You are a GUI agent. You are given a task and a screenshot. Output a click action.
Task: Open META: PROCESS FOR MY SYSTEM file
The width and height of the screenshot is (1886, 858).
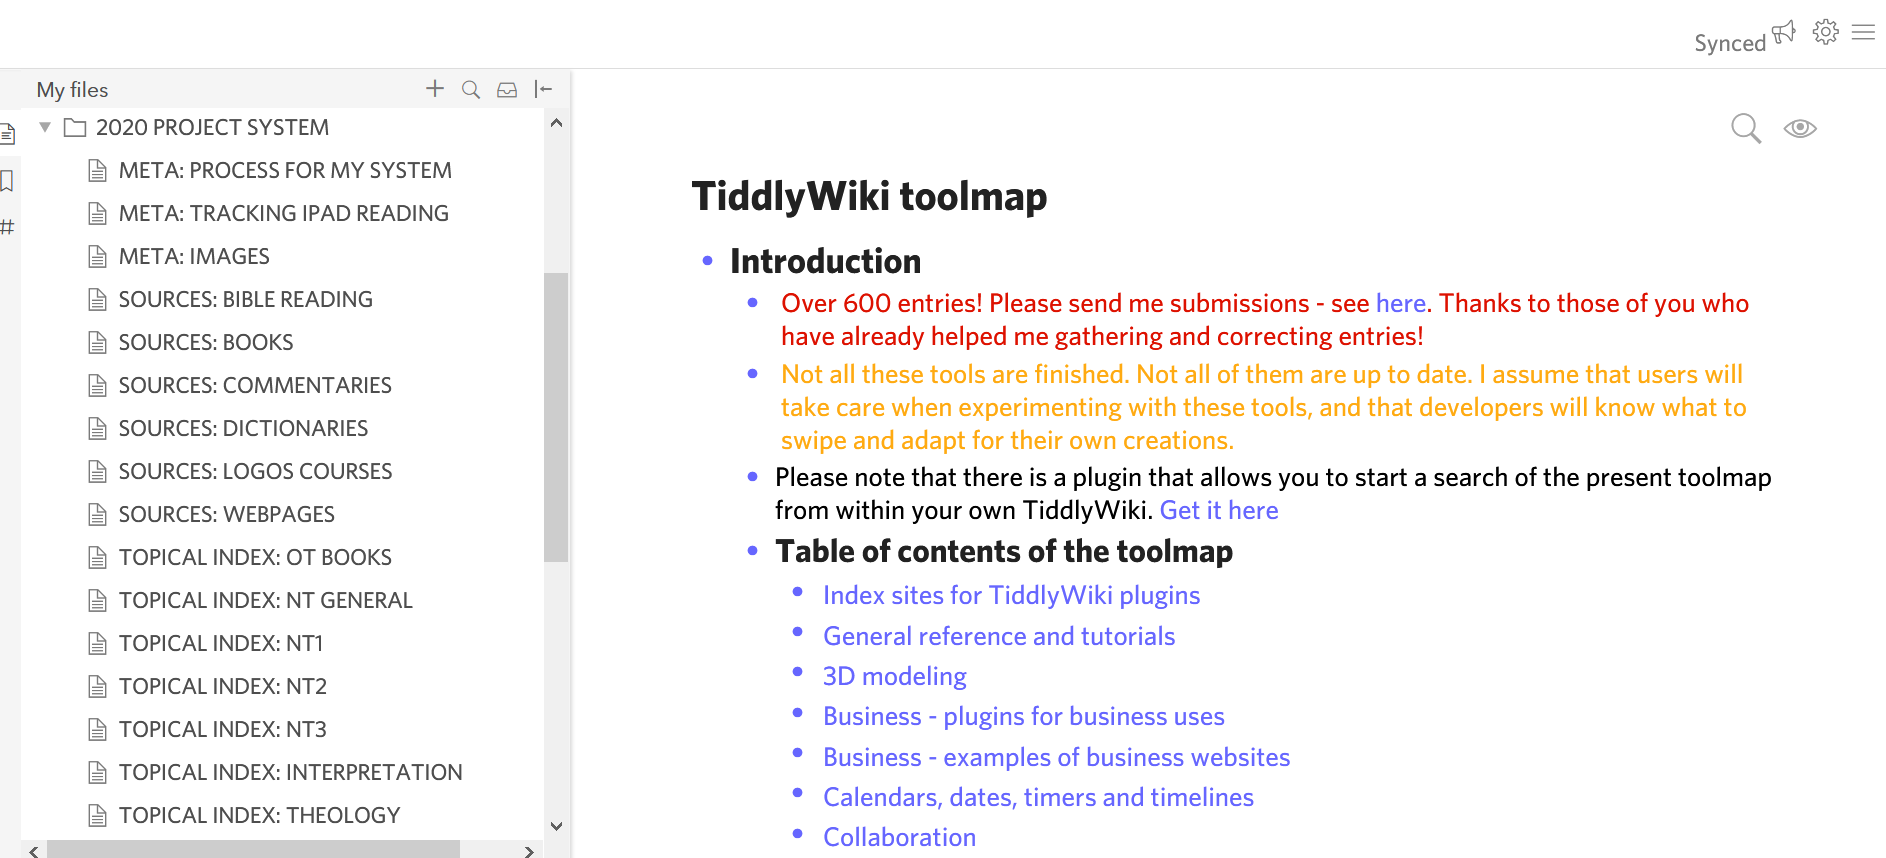click(x=284, y=171)
